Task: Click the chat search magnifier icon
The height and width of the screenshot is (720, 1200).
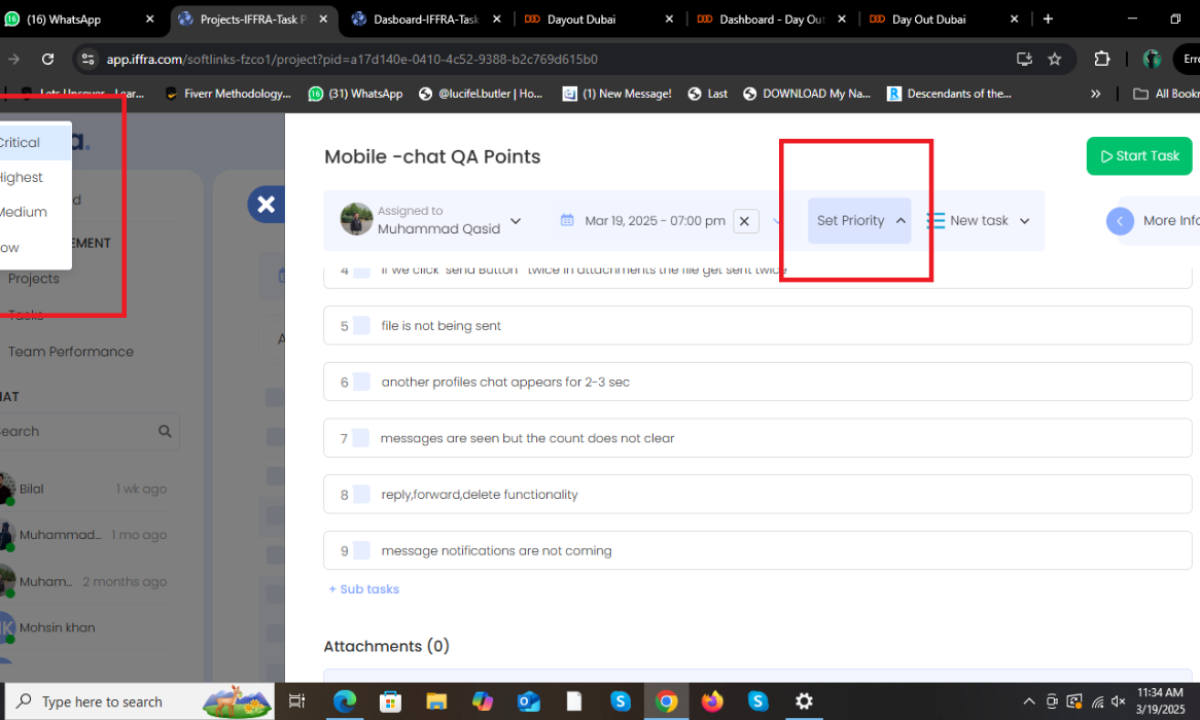Action: tap(165, 432)
